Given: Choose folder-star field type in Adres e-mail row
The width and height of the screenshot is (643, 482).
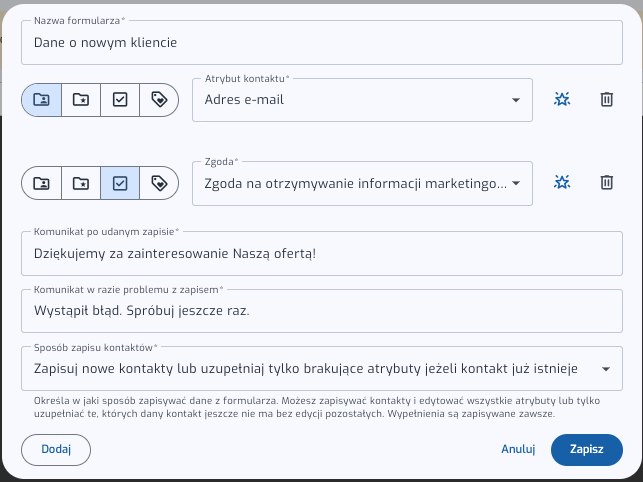Looking at the screenshot, I should point(81,100).
